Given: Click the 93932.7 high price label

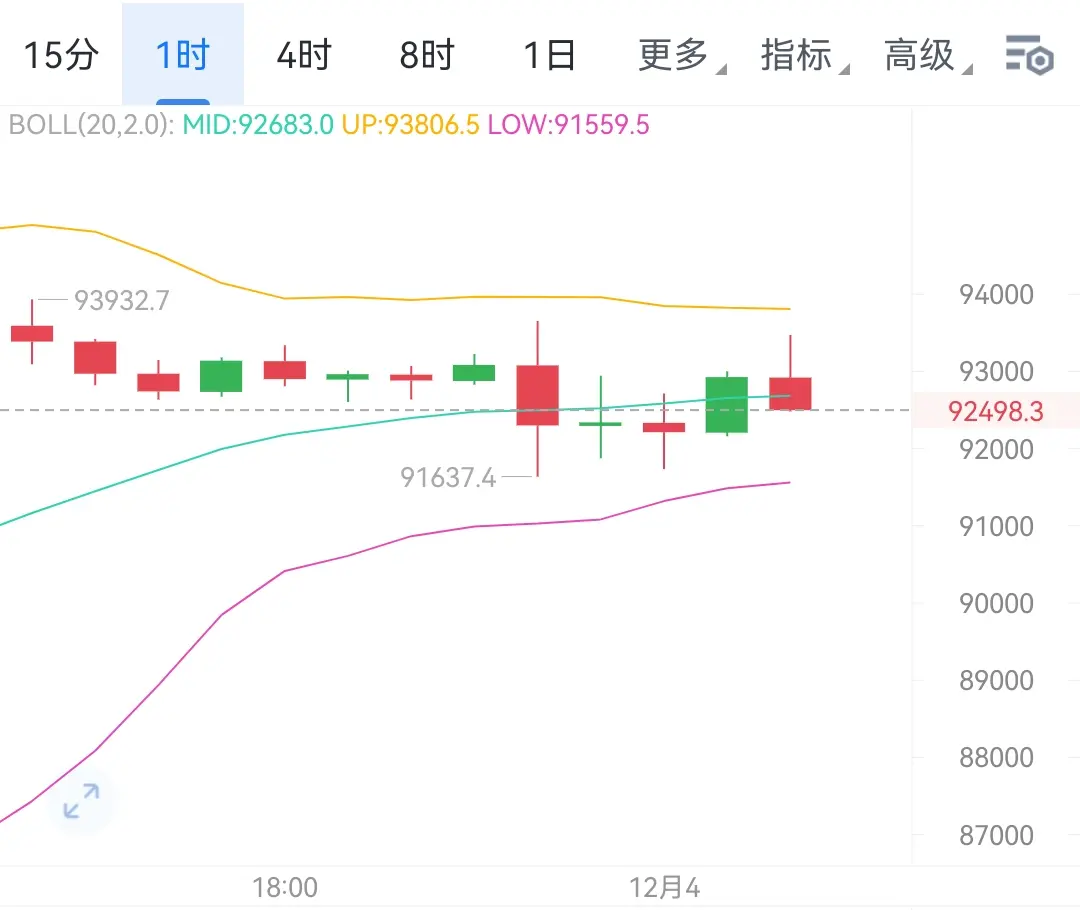Looking at the screenshot, I should tap(121, 300).
